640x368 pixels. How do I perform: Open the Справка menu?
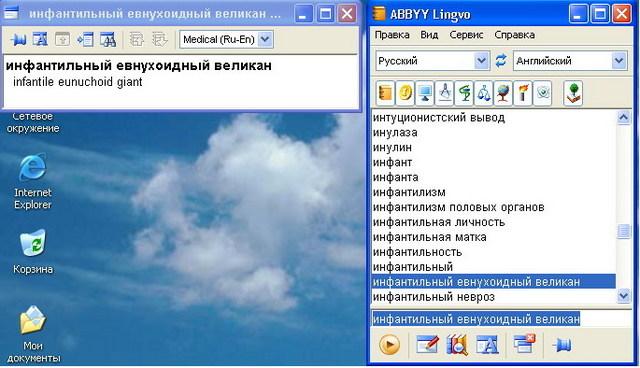pos(514,35)
